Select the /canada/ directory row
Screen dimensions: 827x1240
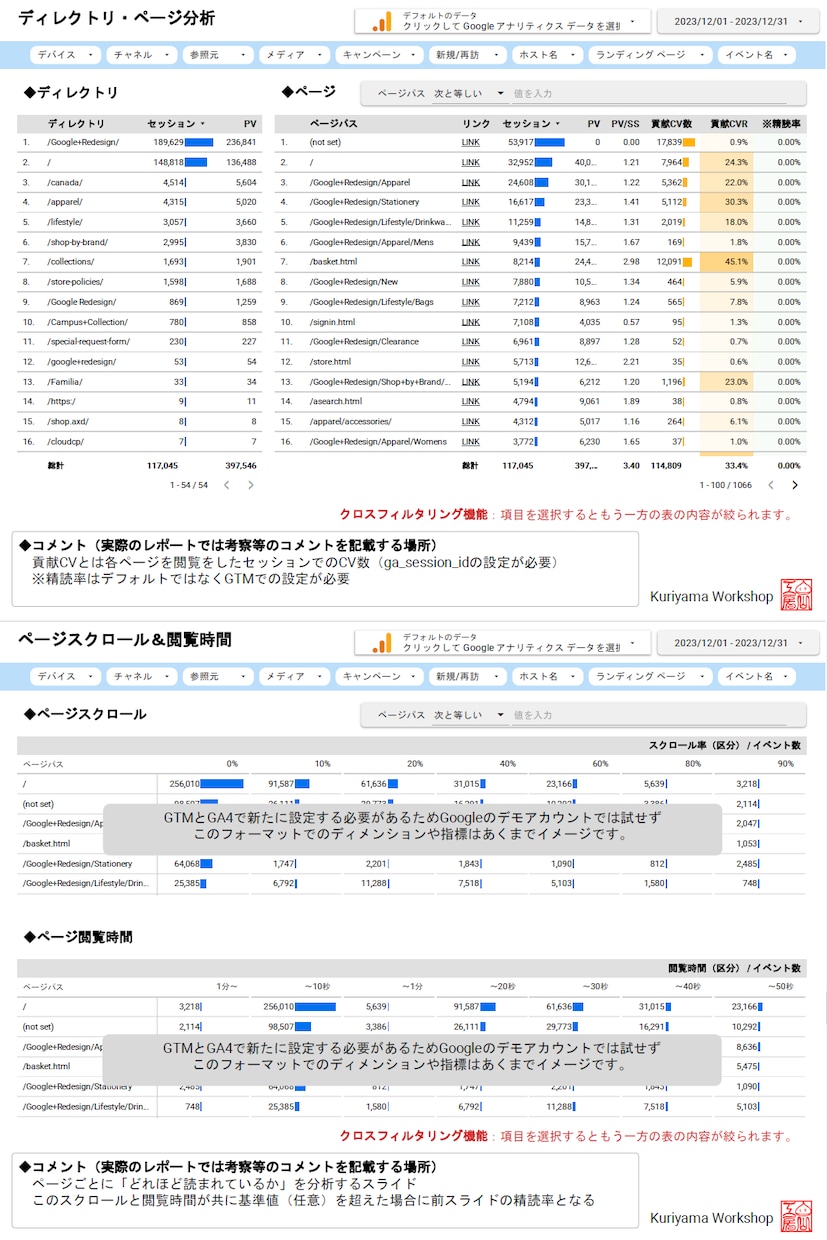(x=140, y=183)
